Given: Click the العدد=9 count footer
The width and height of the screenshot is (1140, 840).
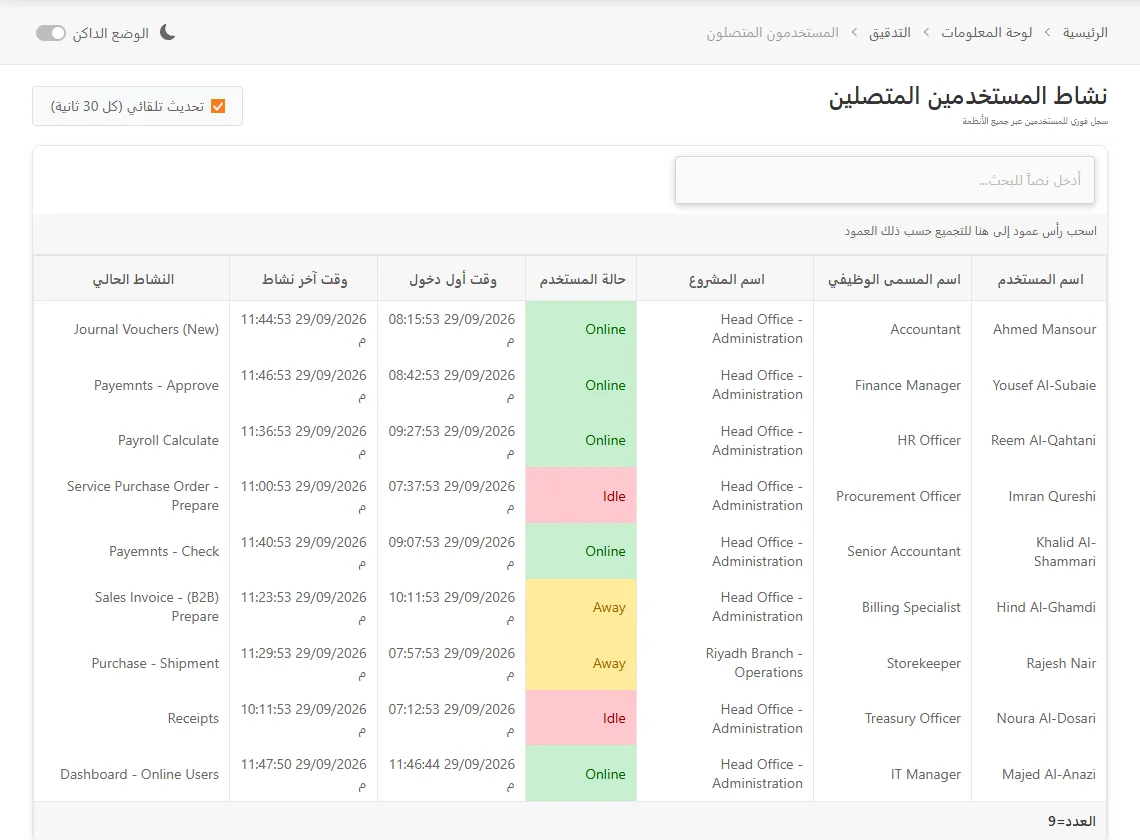Looking at the screenshot, I should (1071, 821).
